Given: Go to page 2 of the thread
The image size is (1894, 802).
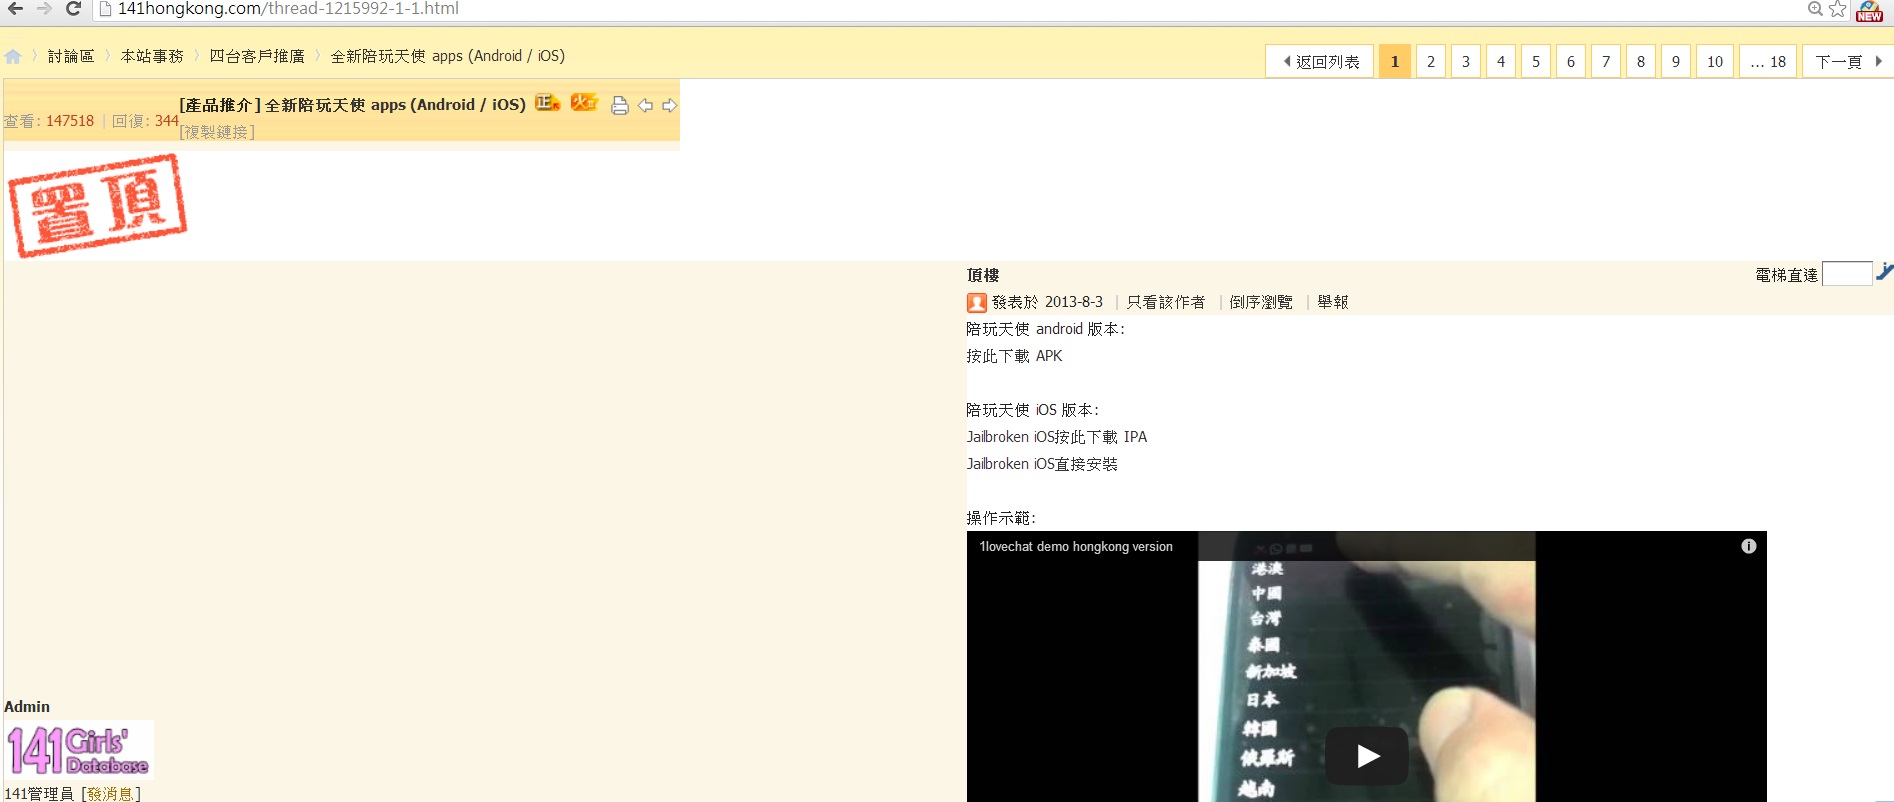Looking at the screenshot, I should click(x=1431, y=61).
